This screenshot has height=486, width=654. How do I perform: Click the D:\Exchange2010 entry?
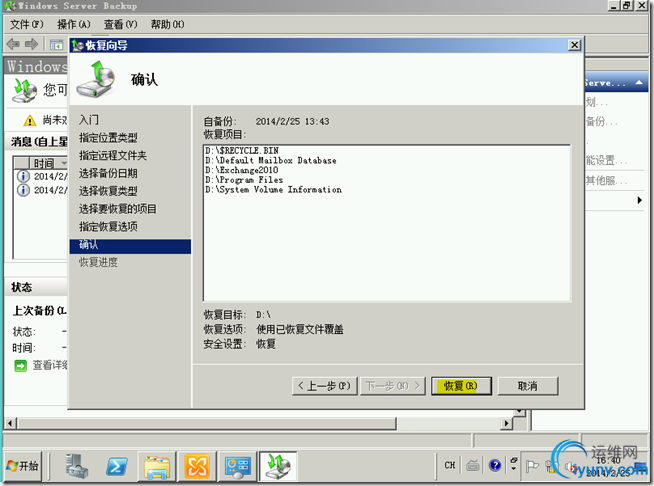241,170
